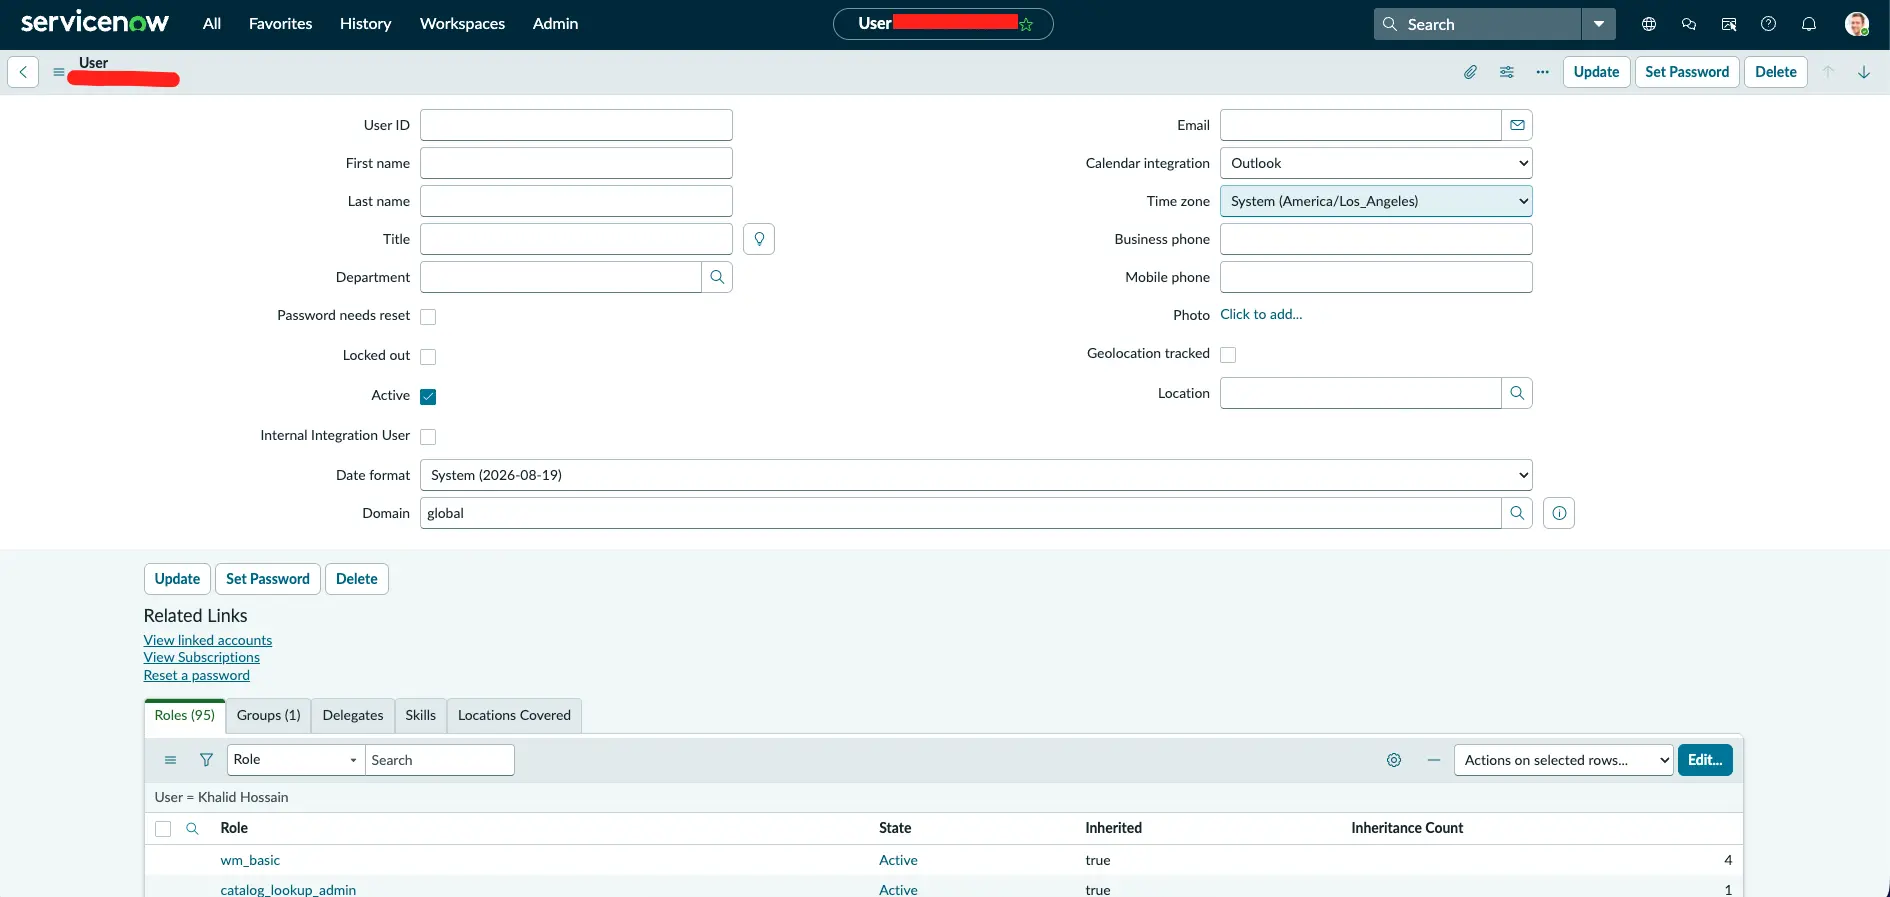Open Calendar integration dropdown

tap(1376, 163)
